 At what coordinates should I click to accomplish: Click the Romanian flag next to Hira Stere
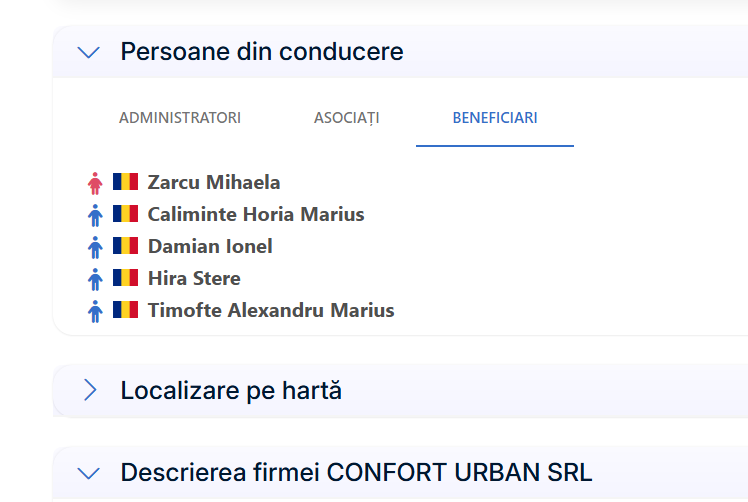[125, 277]
